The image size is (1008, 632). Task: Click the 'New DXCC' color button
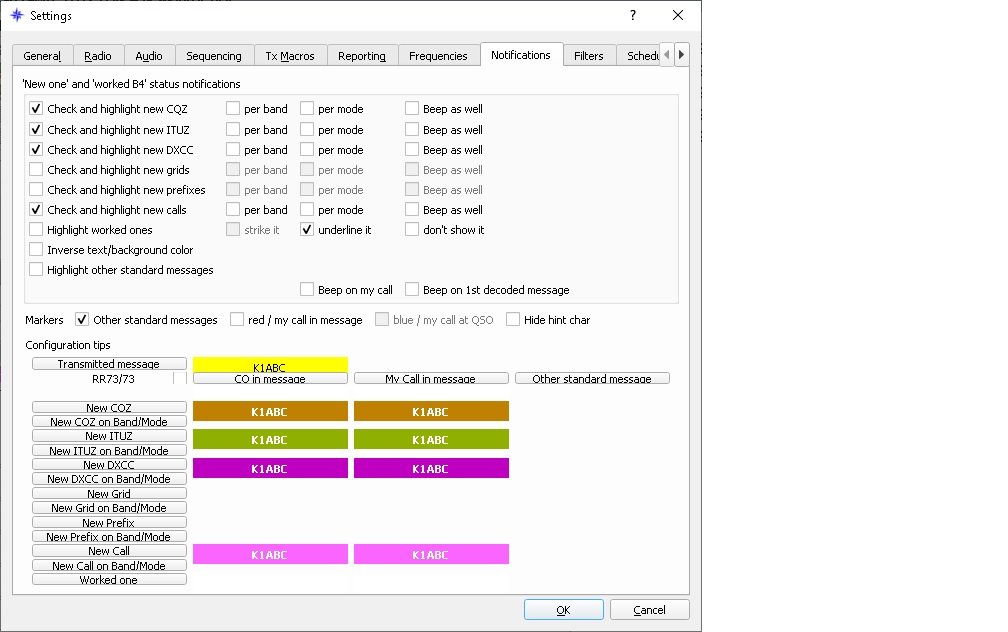[x=109, y=465]
